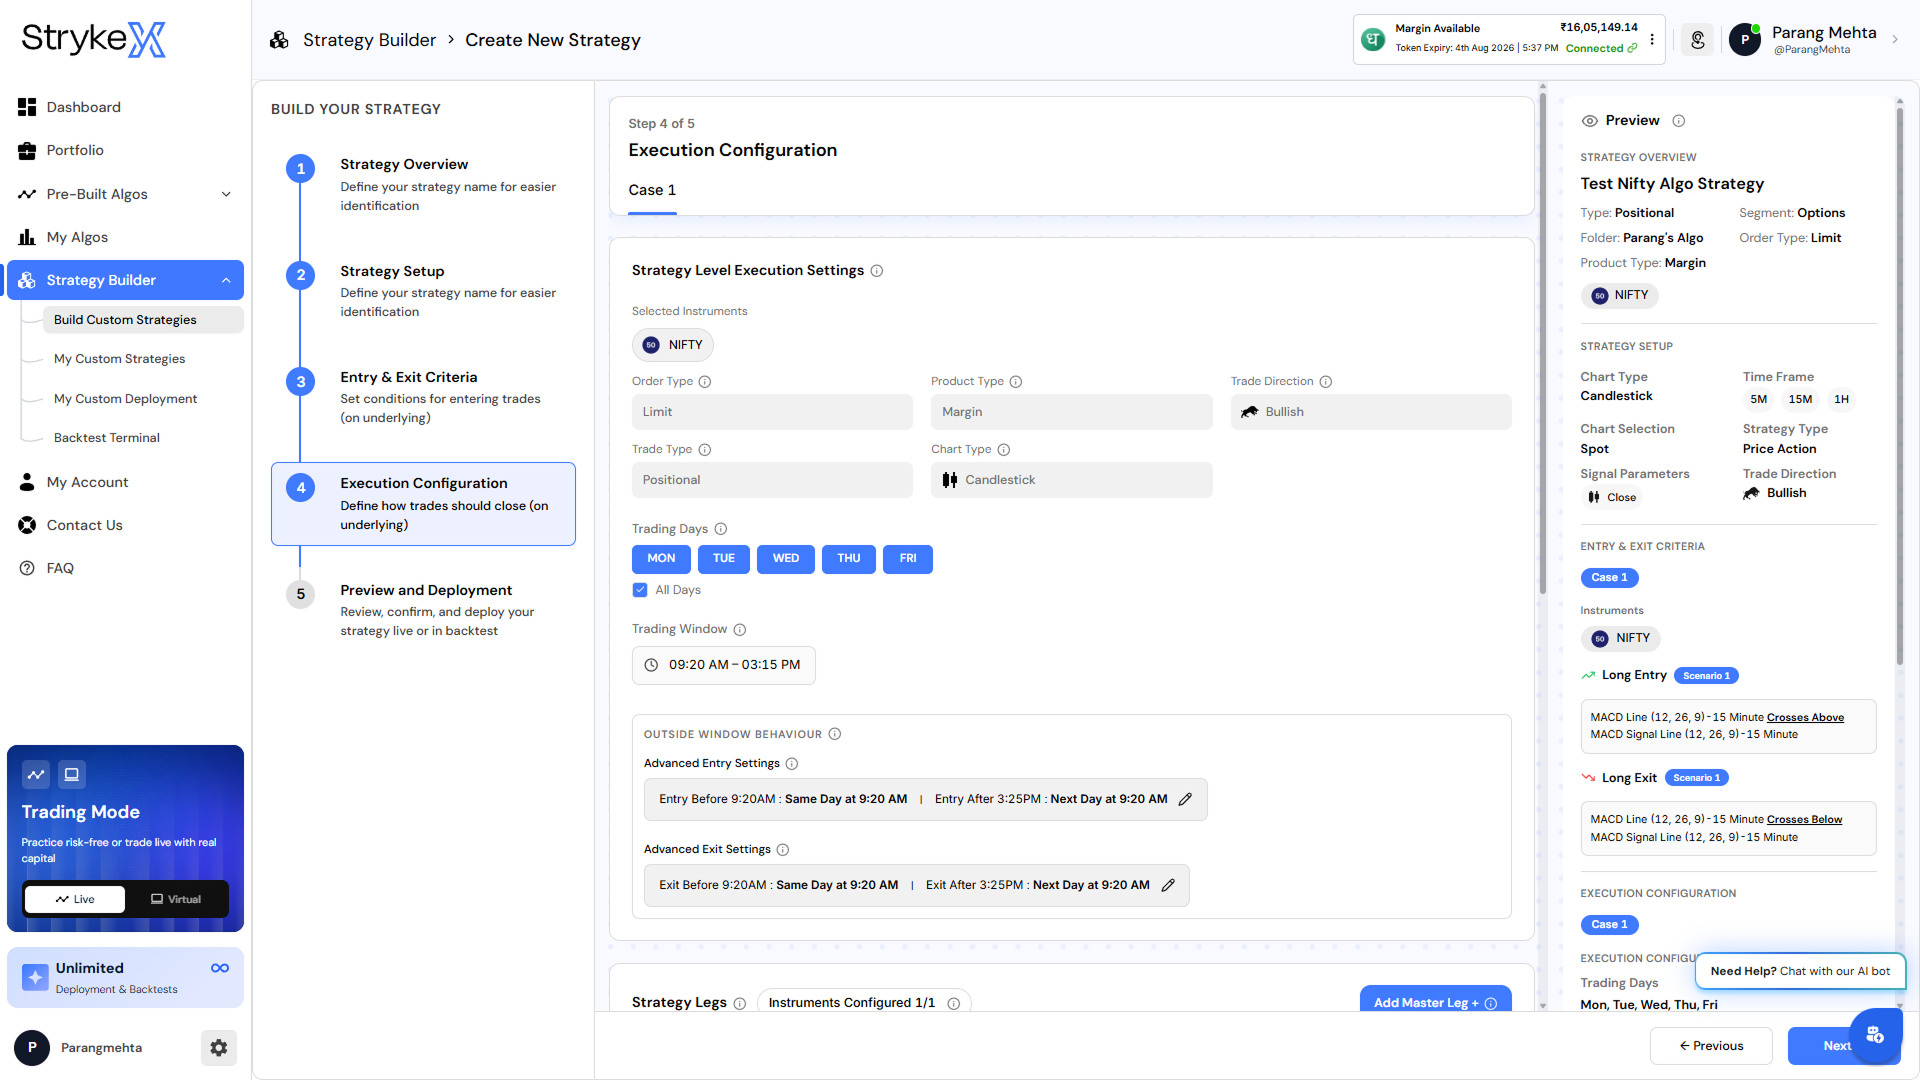The image size is (1920, 1080).
Task: Show Instruments Configured 1/1 info icon
Action: tap(954, 1004)
